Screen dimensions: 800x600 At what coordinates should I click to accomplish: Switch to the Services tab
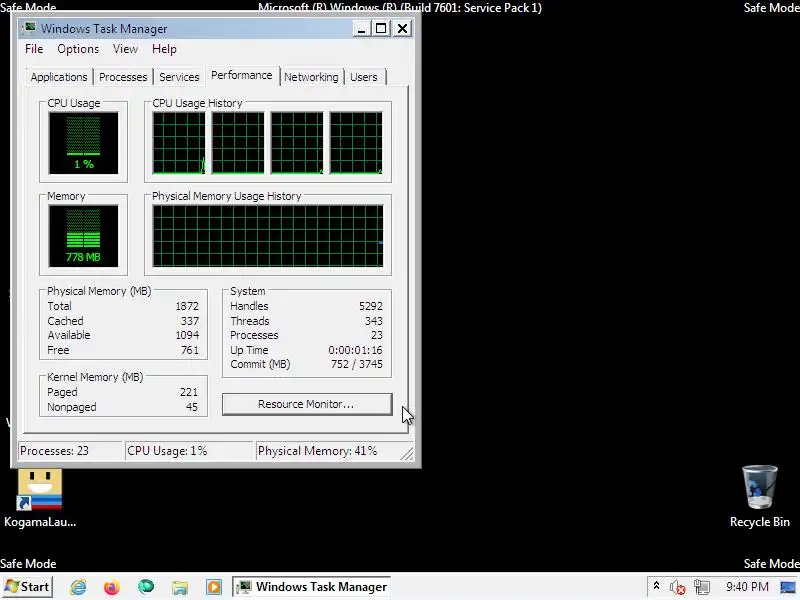point(179,77)
